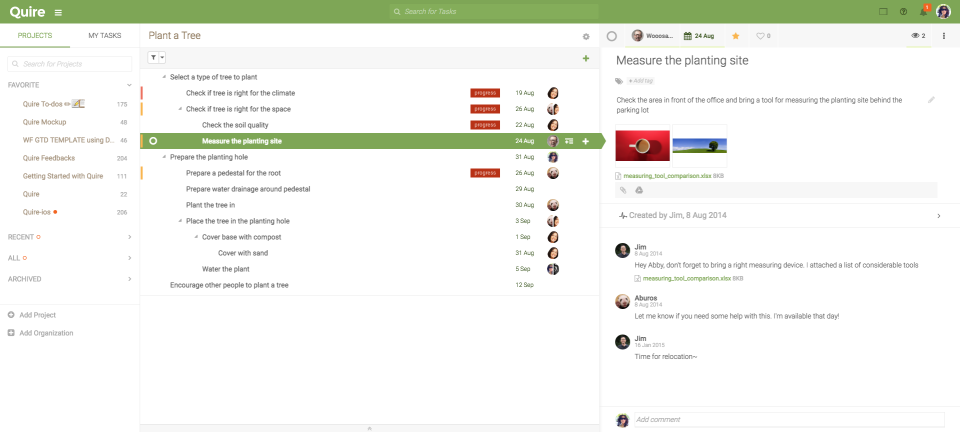
Task: Like the task with the heart icon
Action: [x=760, y=36]
